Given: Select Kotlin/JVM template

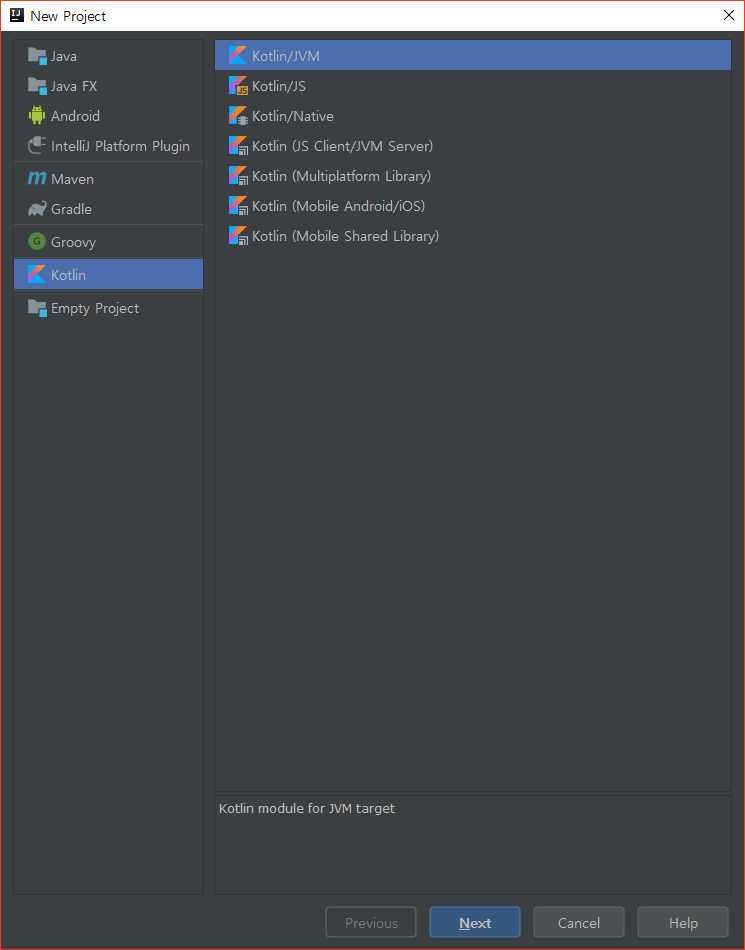Looking at the screenshot, I should [473, 56].
